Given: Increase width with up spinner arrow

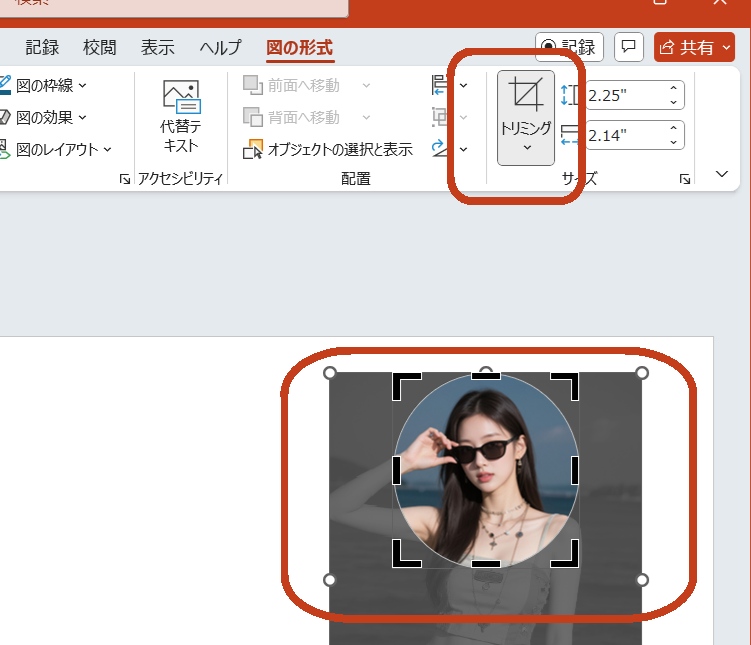Looking at the screenshot, I should pos(673,128).
